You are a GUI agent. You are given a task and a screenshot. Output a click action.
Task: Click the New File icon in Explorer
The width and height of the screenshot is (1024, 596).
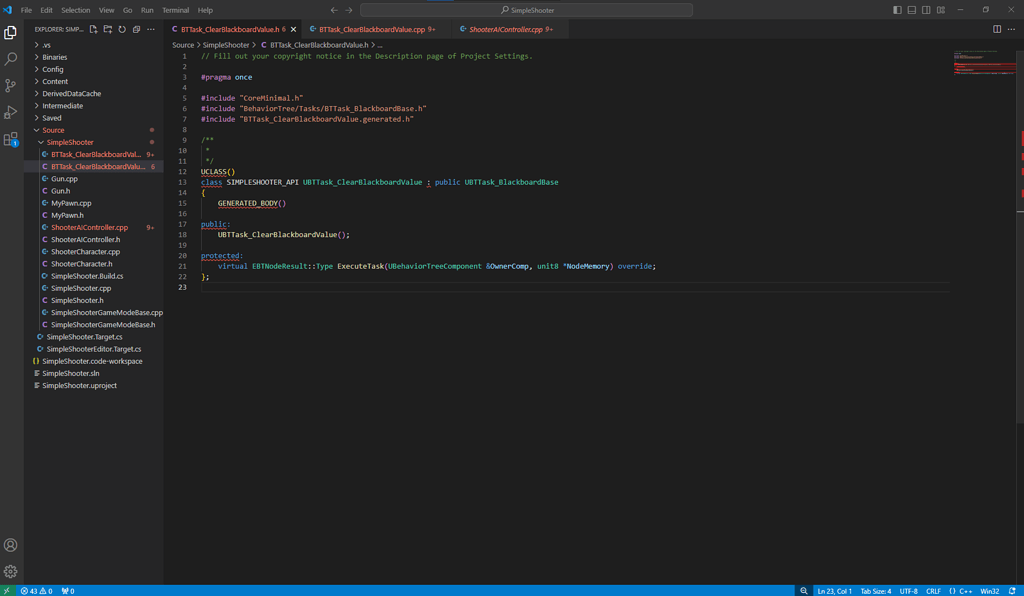point(94,29)
